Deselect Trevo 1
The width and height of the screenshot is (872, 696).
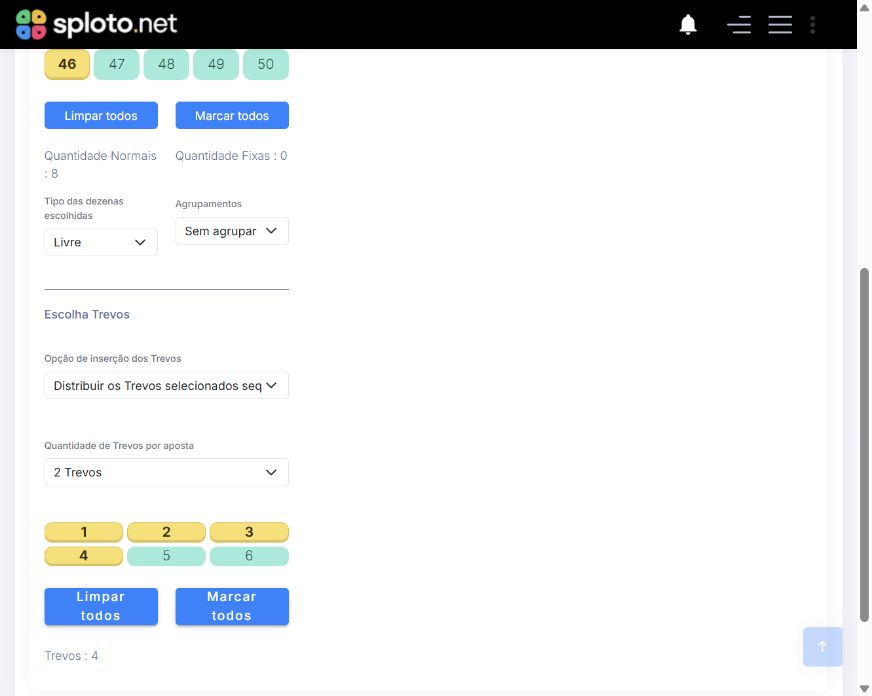[x=83, y=532]
